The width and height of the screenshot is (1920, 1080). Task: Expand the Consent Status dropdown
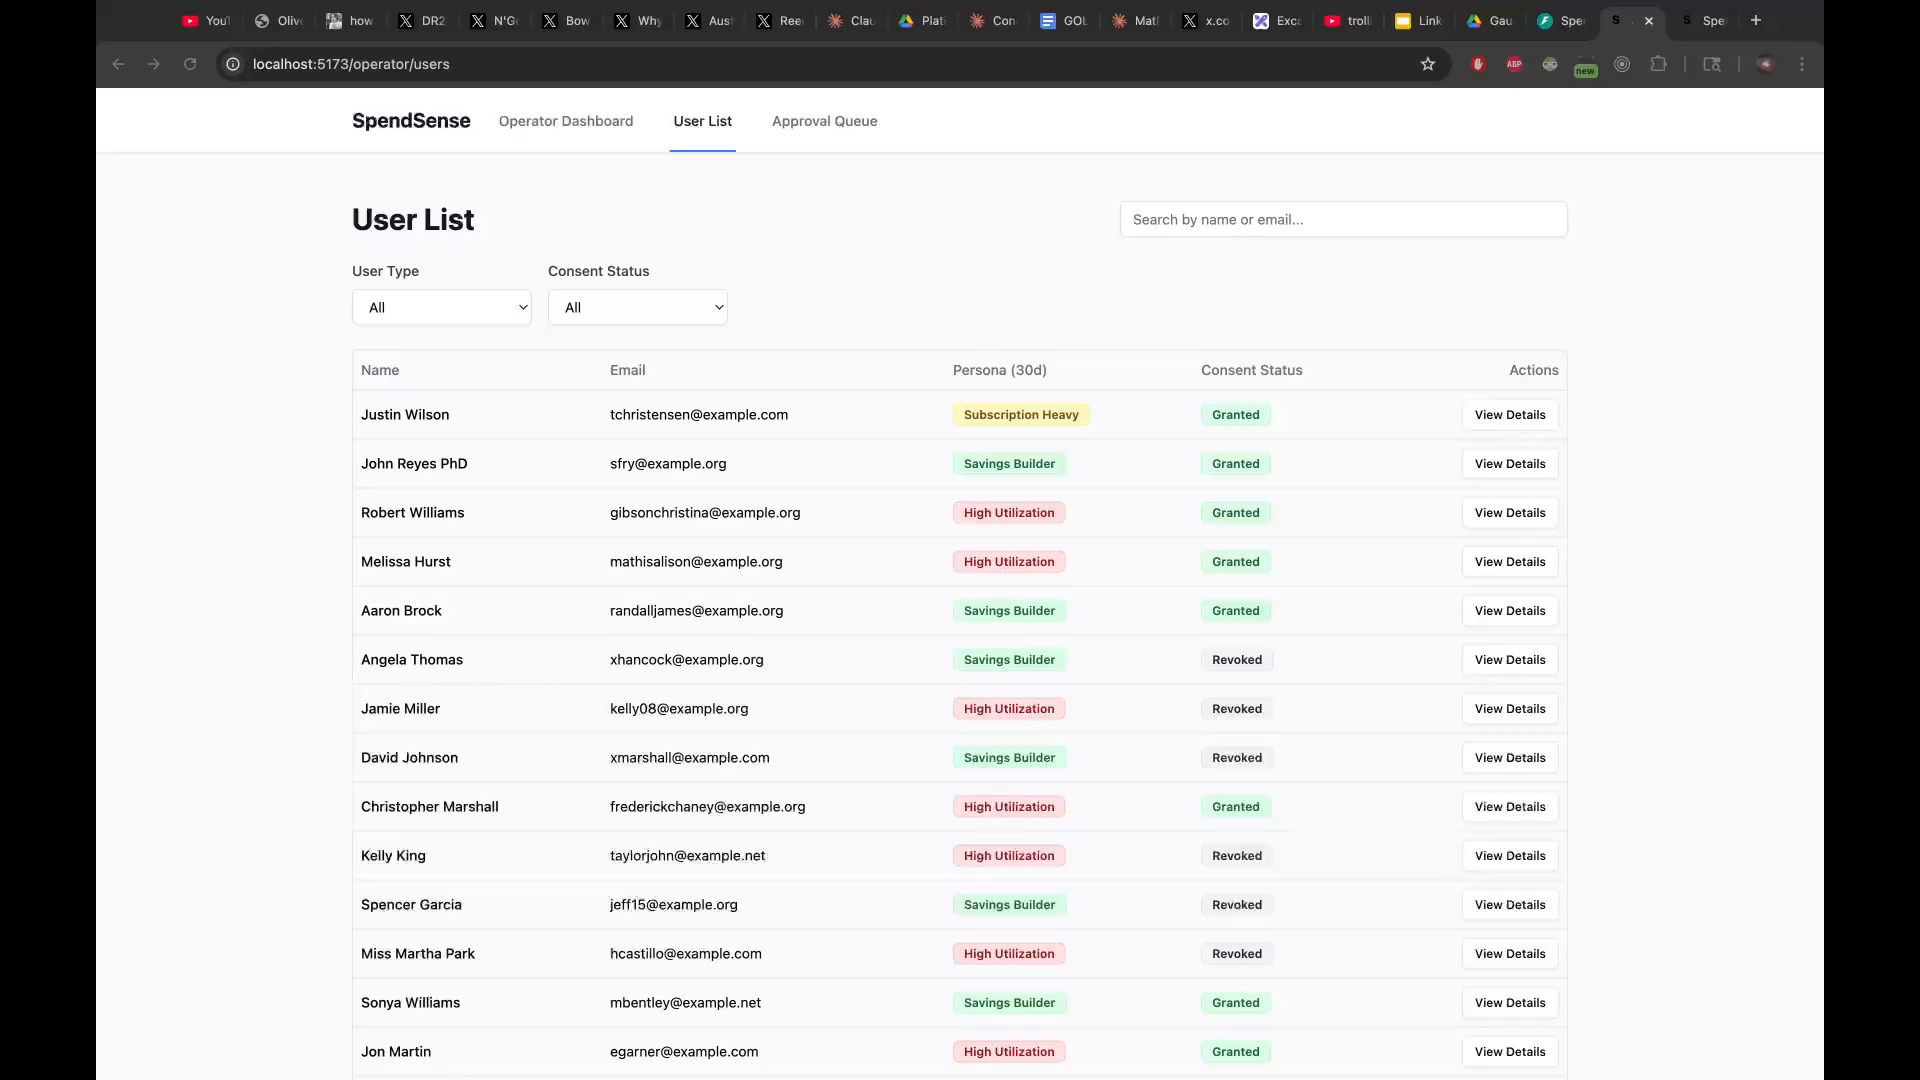pyautogui.click(x=637, y=307)
